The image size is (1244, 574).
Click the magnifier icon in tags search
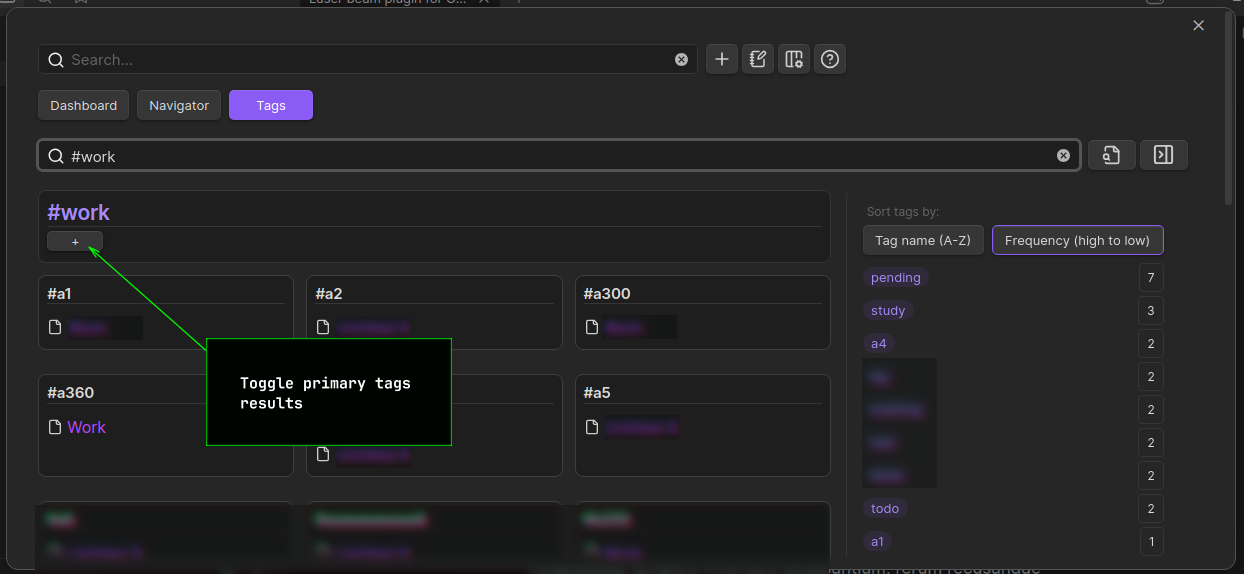point(56,156)
